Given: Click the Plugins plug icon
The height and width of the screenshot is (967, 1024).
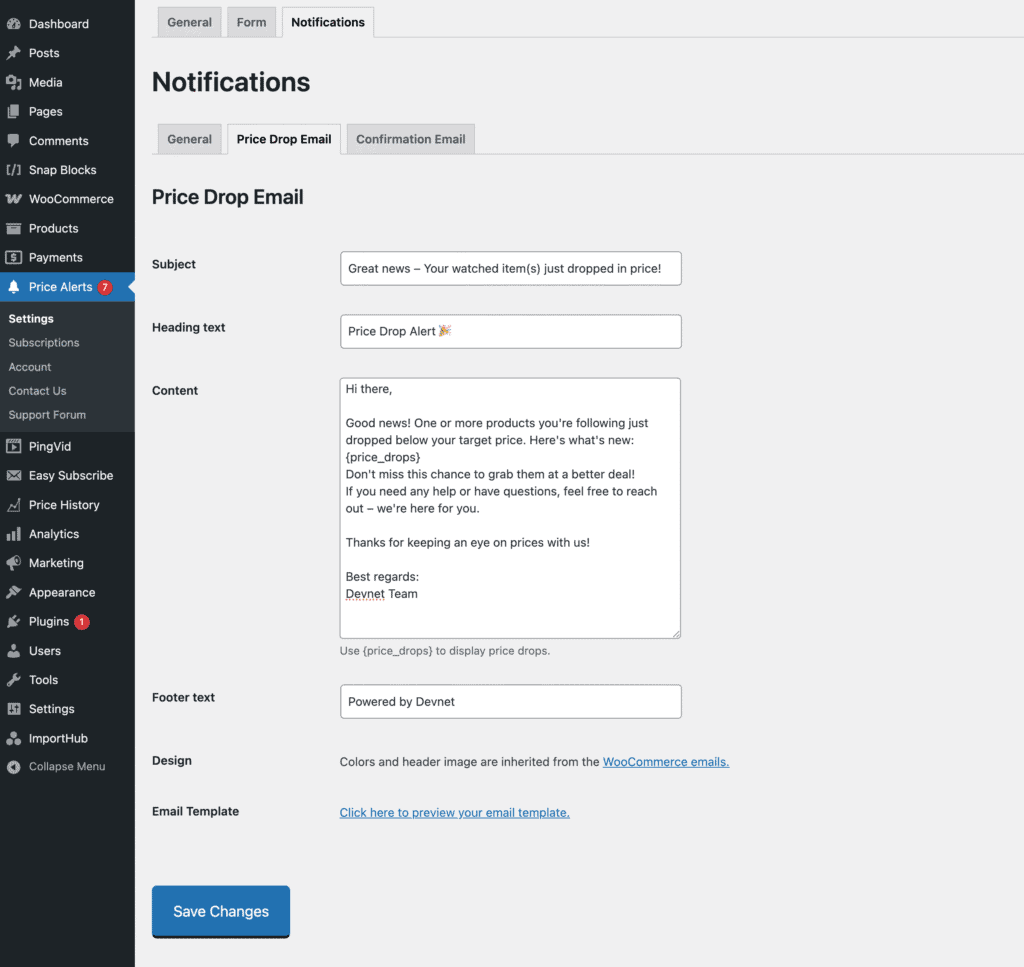Looking at the screenshot, I should coord(14,622).
